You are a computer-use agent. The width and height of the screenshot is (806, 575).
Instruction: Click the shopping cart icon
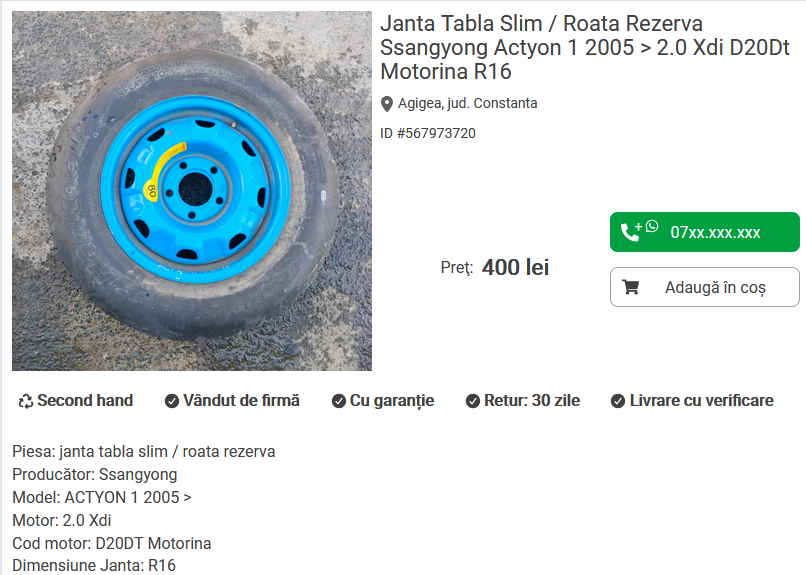(631, 287)
